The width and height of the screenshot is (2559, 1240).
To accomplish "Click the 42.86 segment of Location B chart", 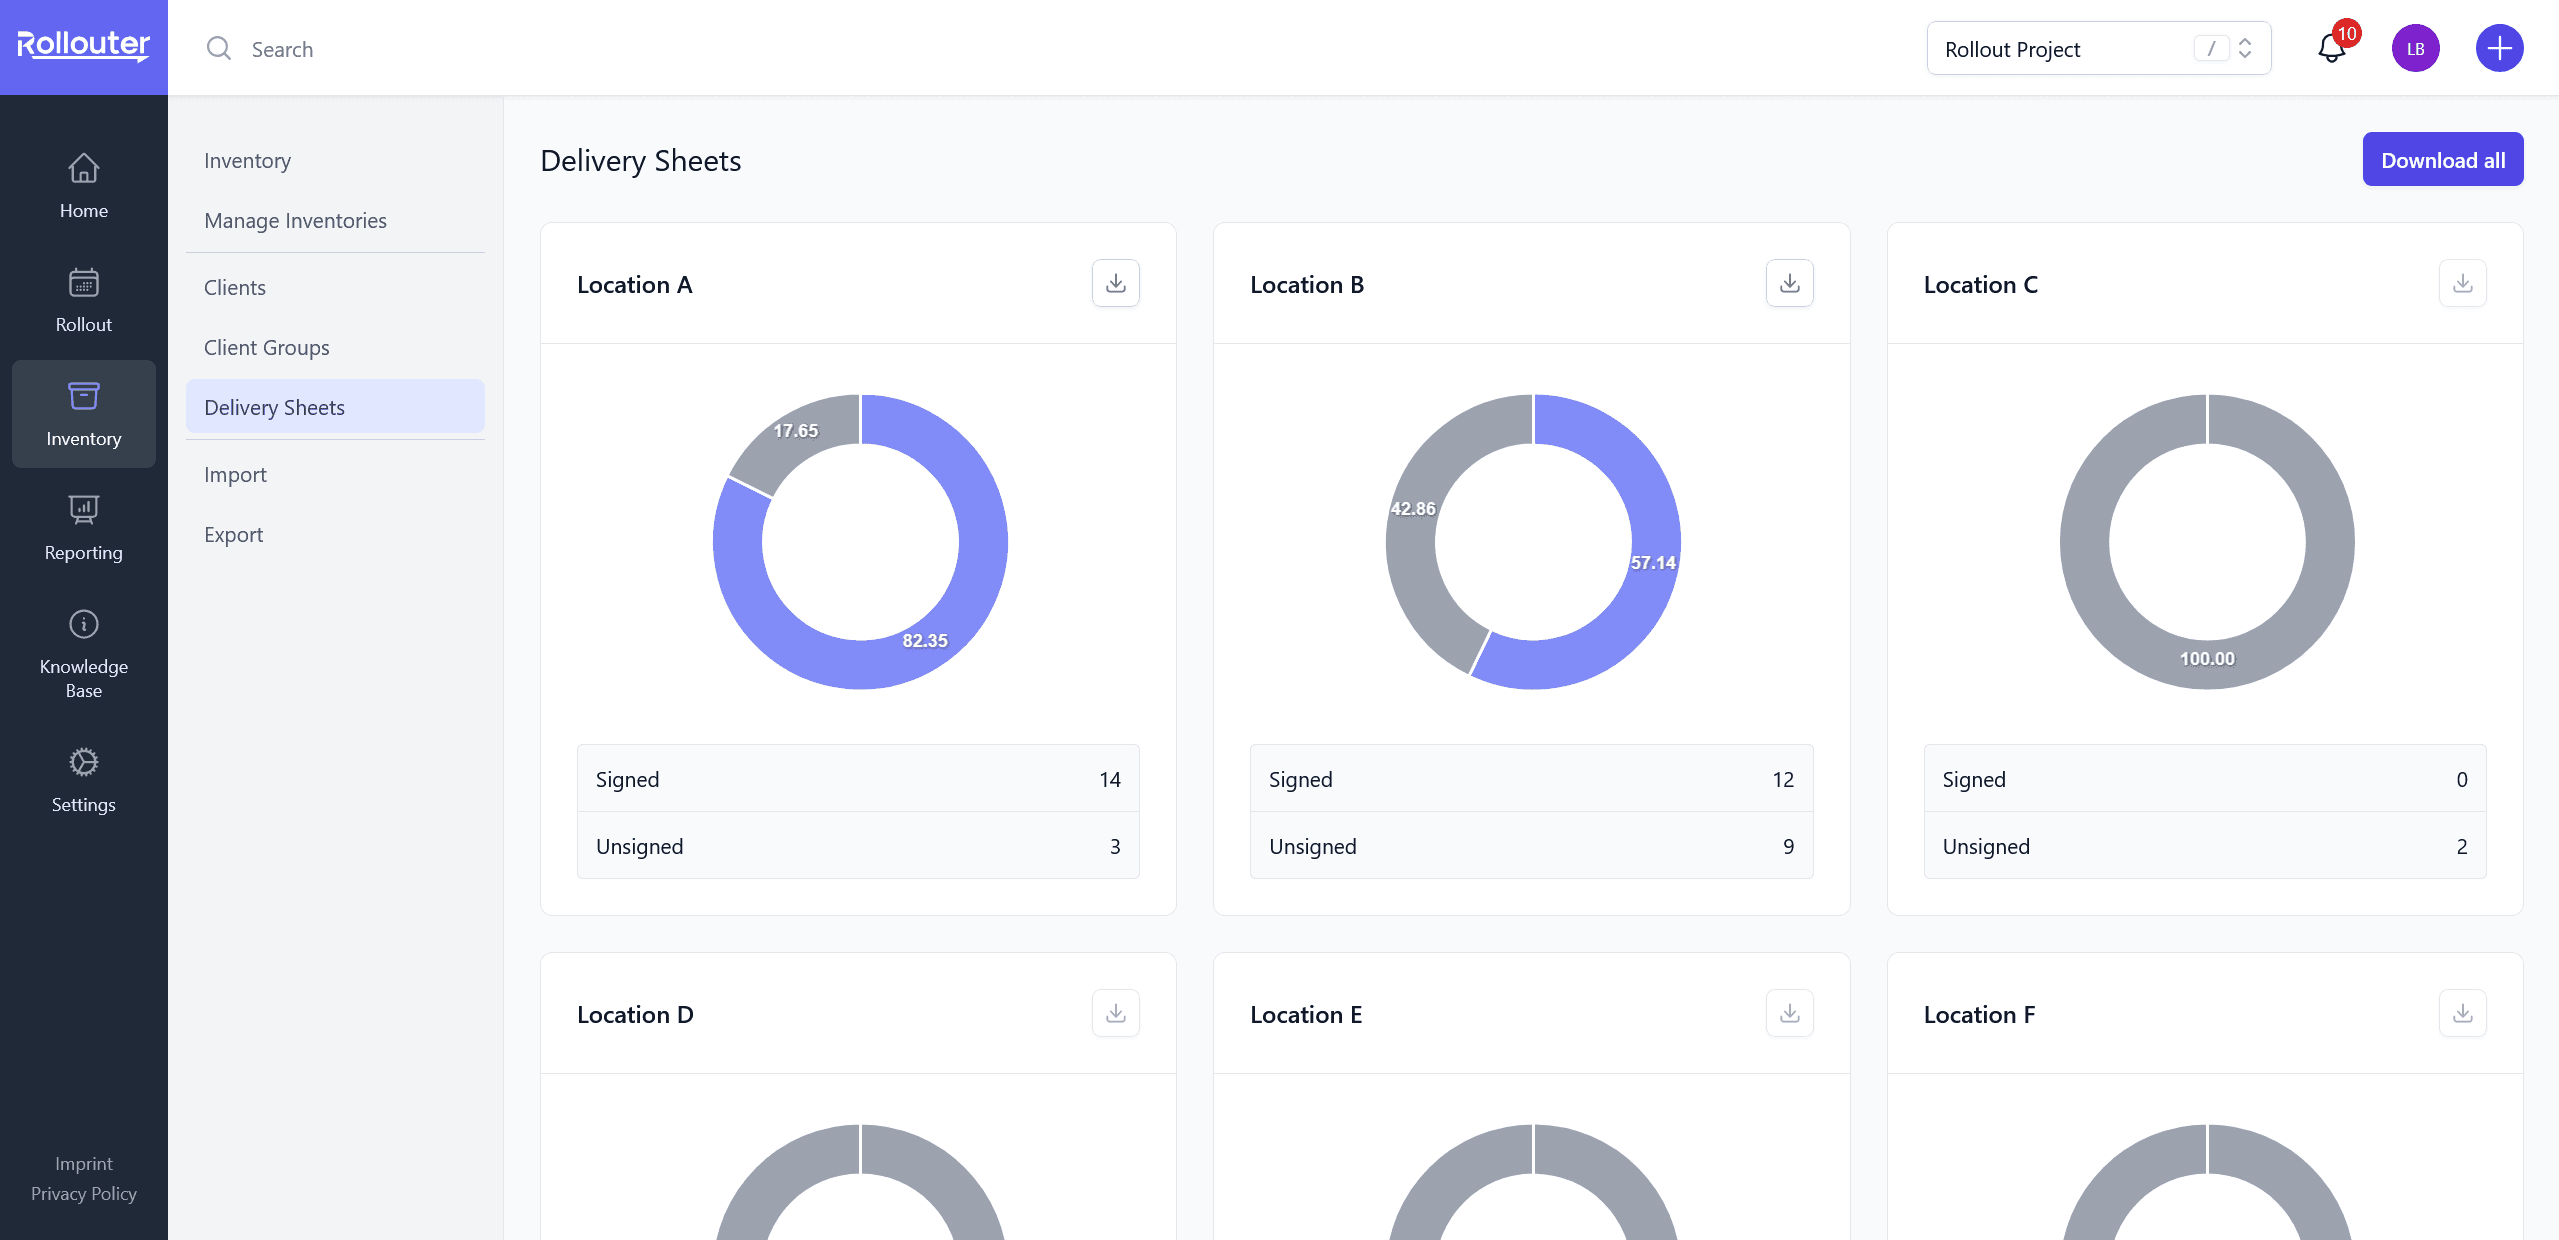I will (x=1413, y=509).
